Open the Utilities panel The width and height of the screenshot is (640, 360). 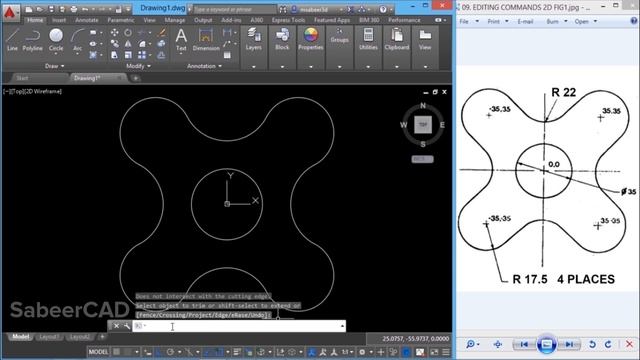[368, 40]
